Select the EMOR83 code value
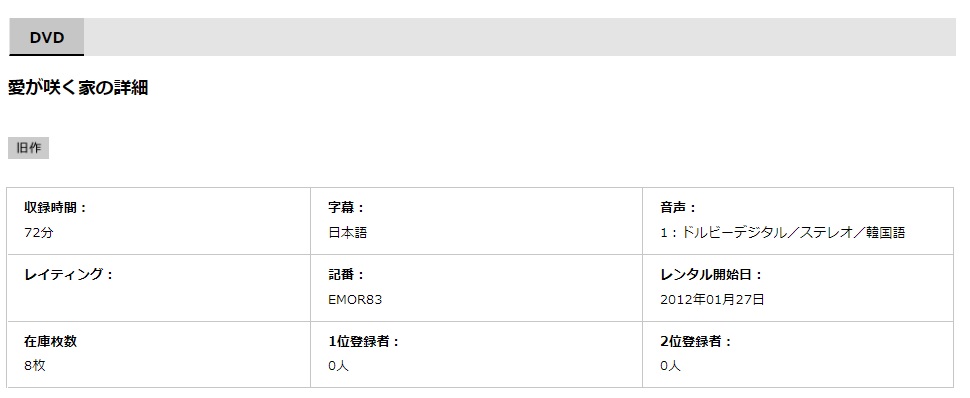The width and height of the screenshot is (970, 398). click(355, 300)
